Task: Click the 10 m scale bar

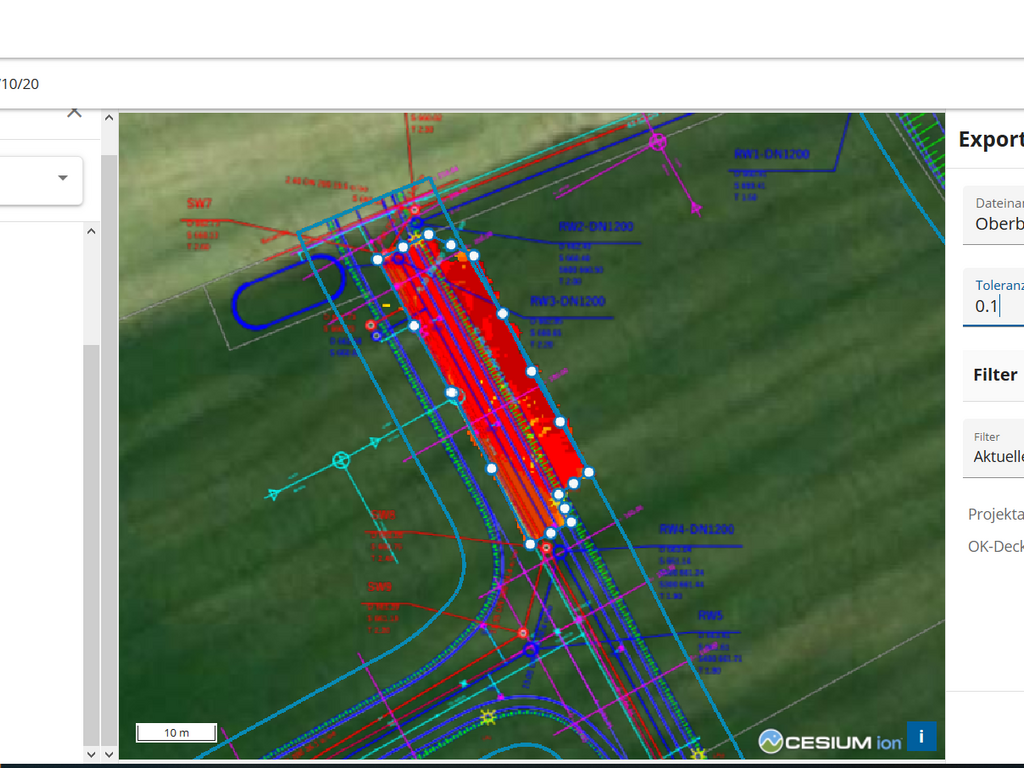Action: click(x=176, y=733)
